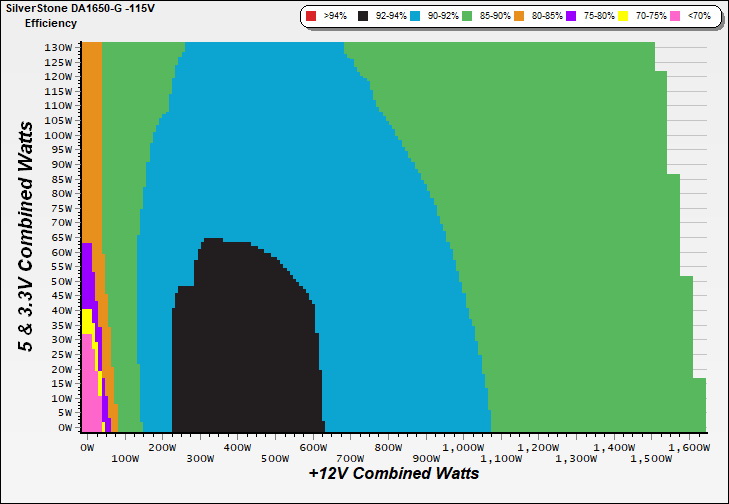Click the red >94% legend swatch
Viewport: 729px width, 504px height.
point(311,17)
